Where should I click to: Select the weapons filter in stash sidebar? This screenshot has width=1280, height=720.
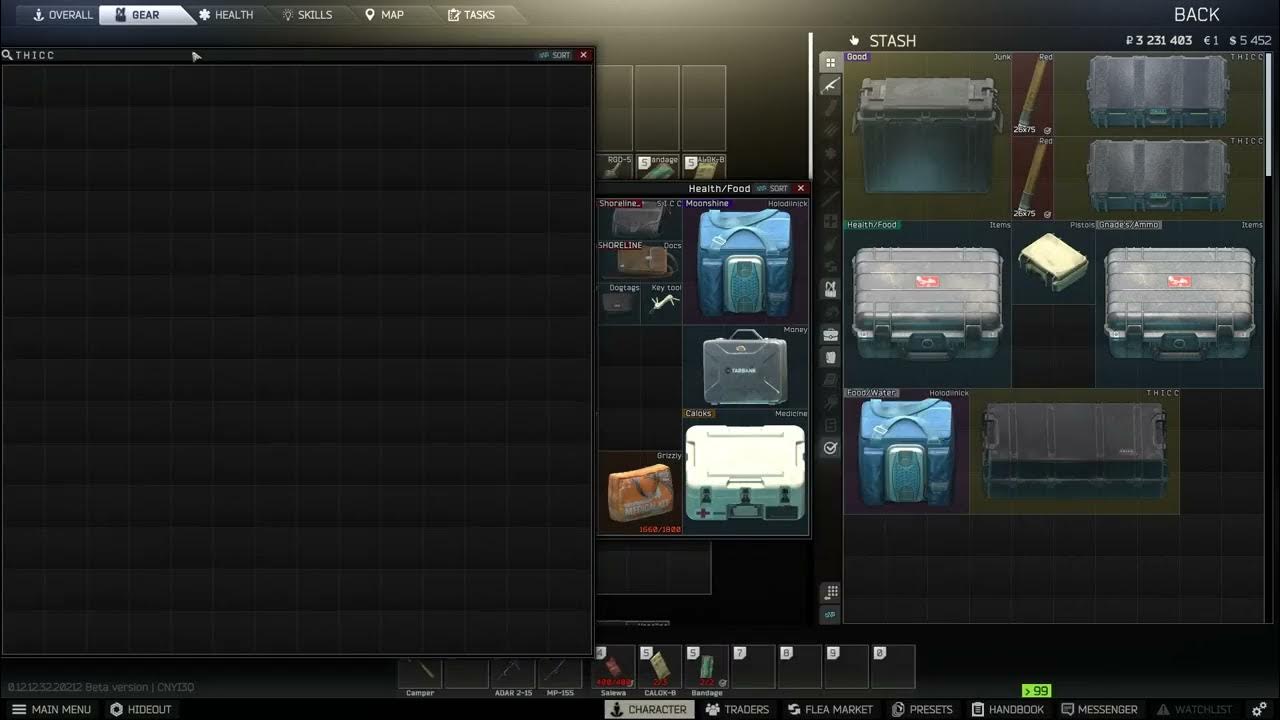click(x=830, y=86)
